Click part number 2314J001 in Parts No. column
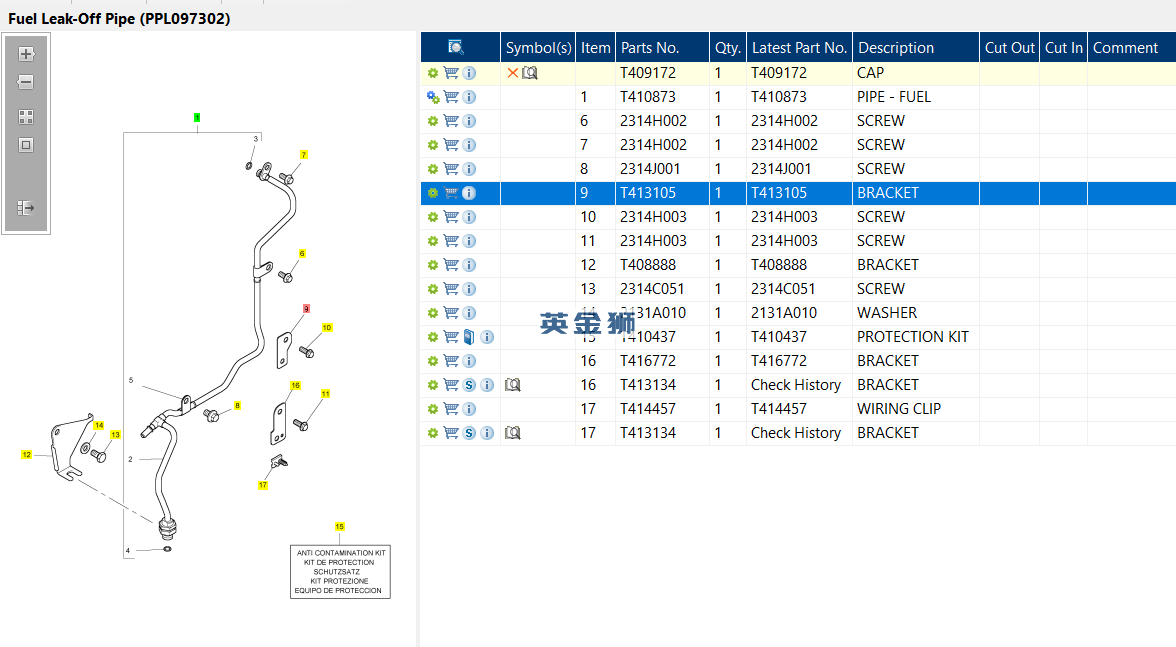The image size is (1176, 647). click(x=650, y=169)
